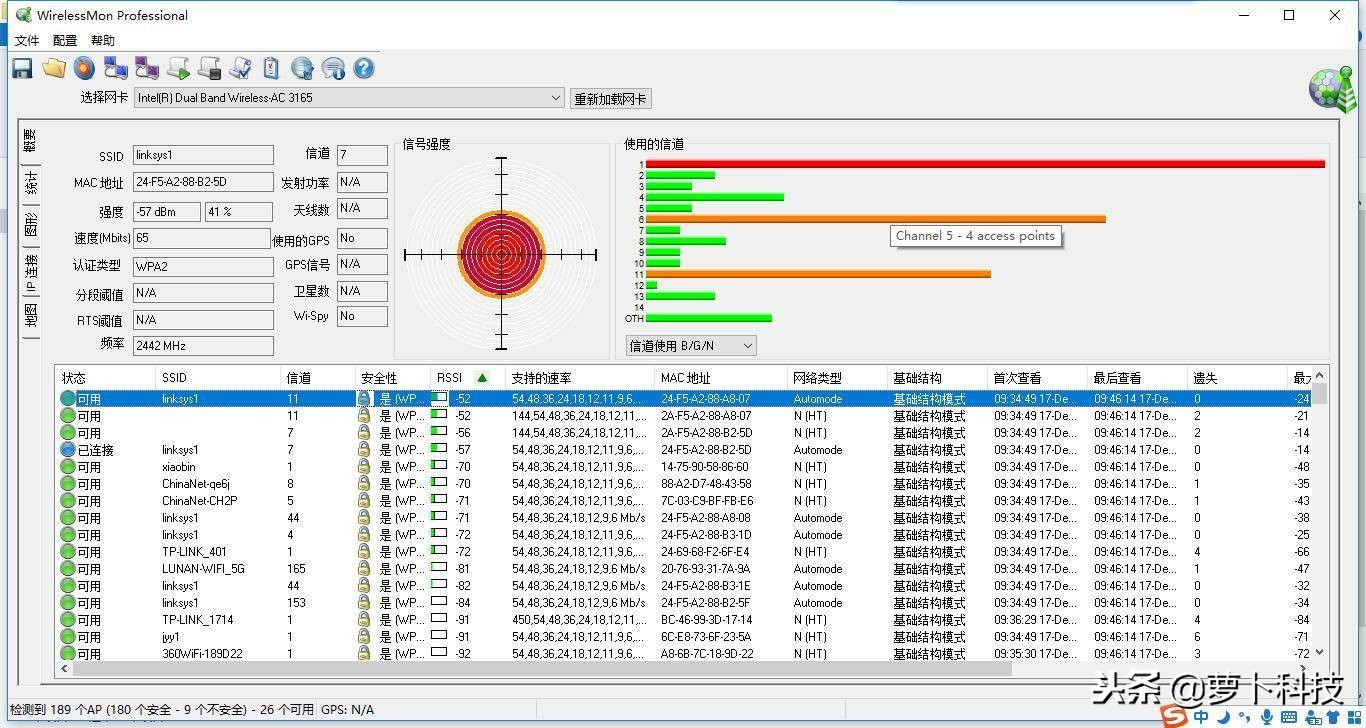Open help via the question mark toolbar icon
Screen dimensions: 1366x728
(x=363, y=68)
